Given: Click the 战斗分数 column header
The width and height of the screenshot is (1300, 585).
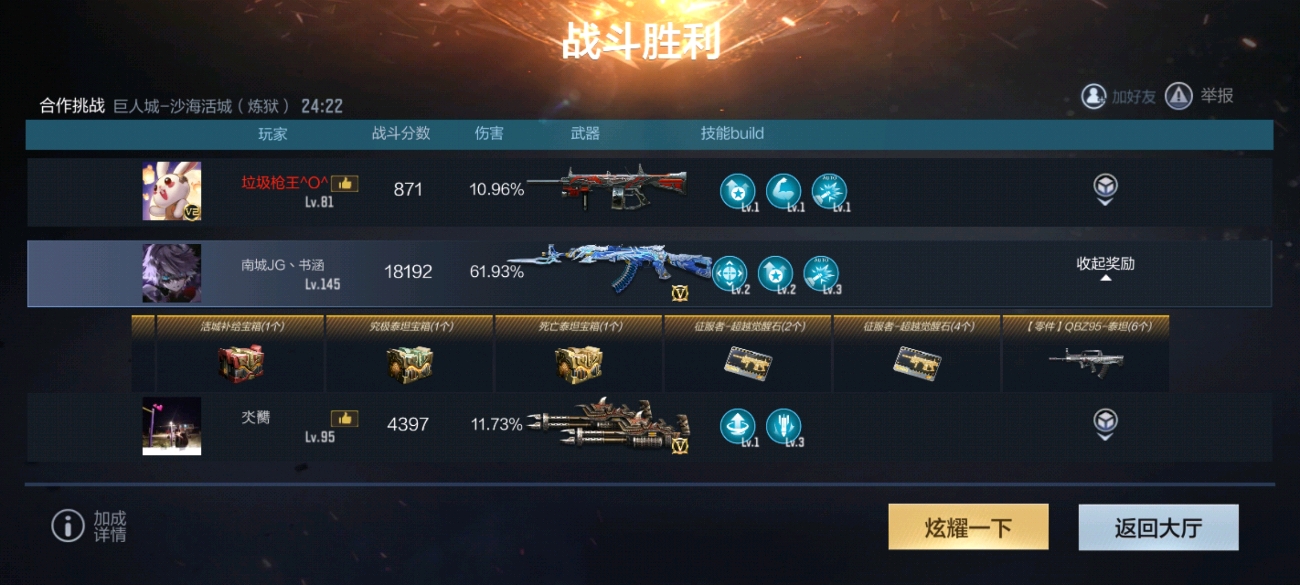Looking at the screenshot, I should click(401, 134).
